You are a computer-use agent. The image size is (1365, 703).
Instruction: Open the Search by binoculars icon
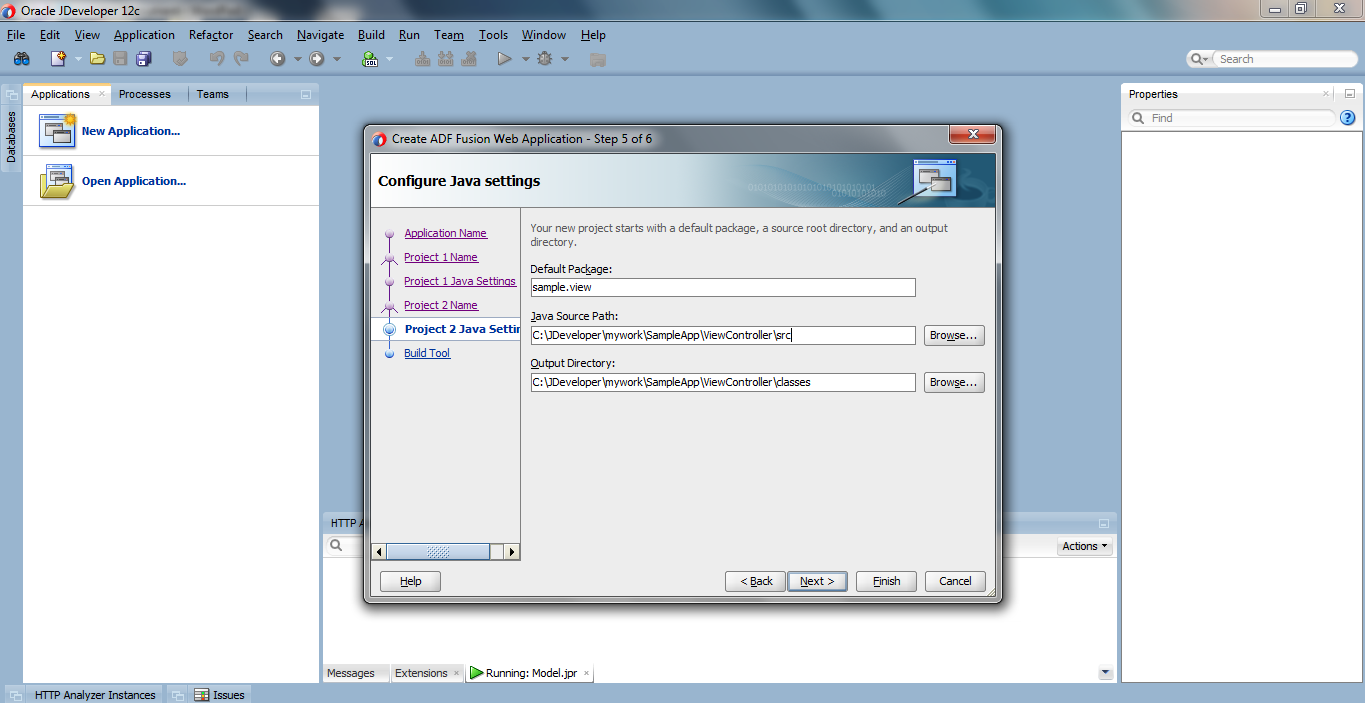point(22,58)
